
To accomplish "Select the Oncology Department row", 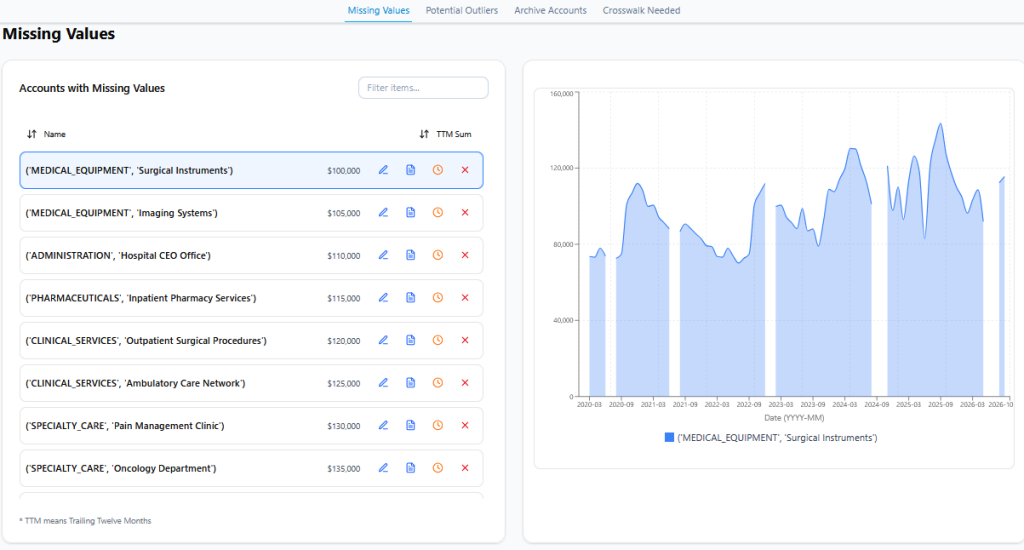I will click(251, 468).
